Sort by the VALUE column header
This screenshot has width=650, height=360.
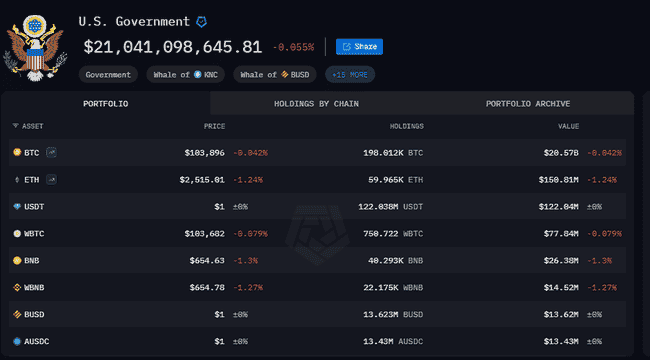click(x=568, y=126)
